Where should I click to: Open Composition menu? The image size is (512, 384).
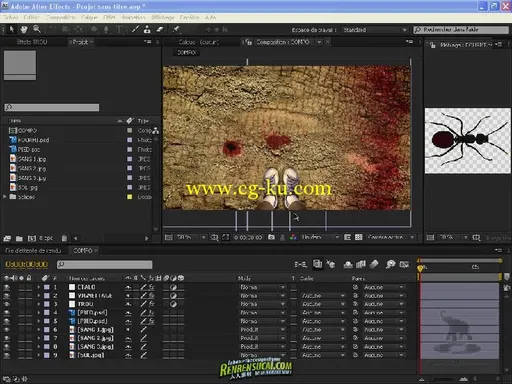coord(61,17)
